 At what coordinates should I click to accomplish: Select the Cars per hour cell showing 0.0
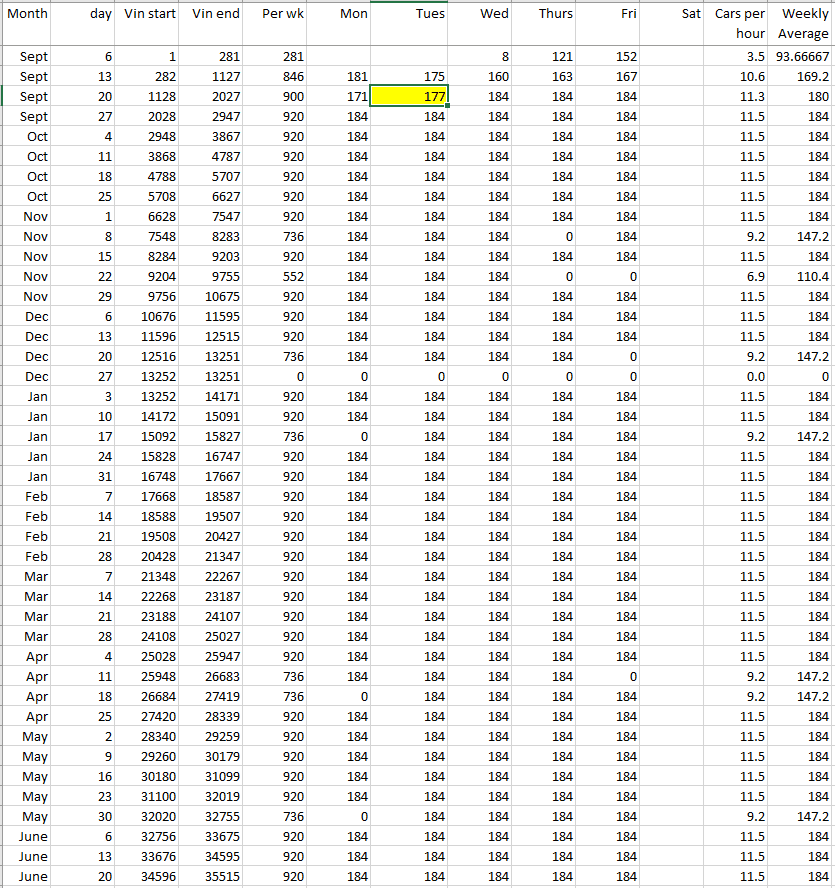point(740,377)
